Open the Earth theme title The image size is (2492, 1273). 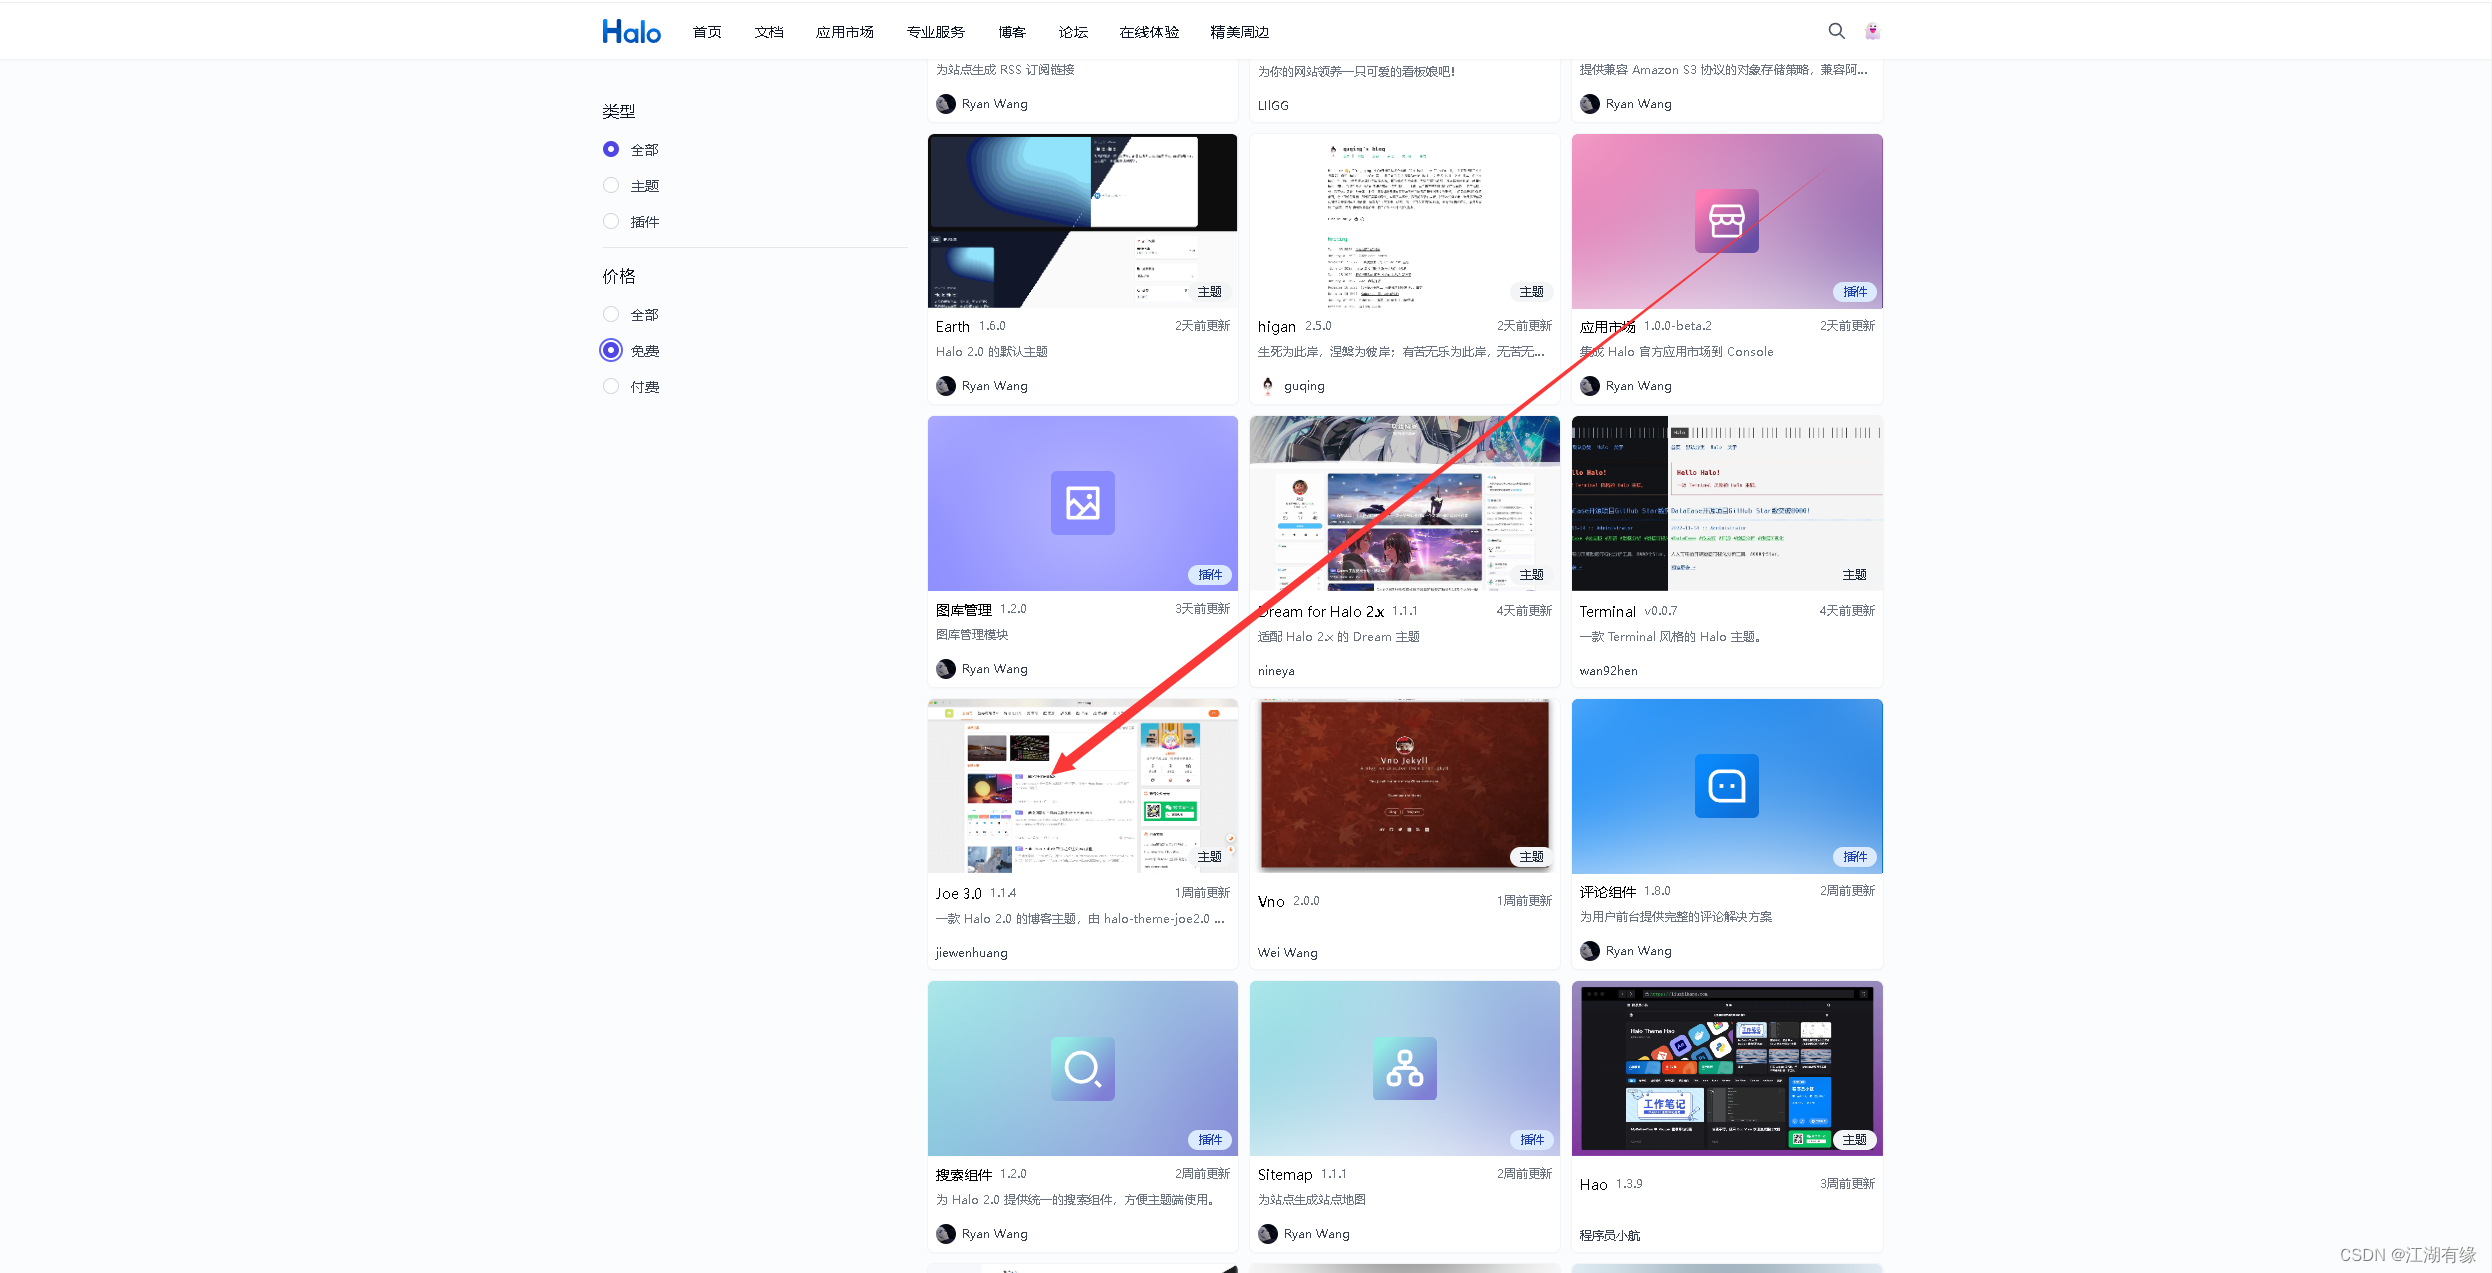[x=952, y=327]
